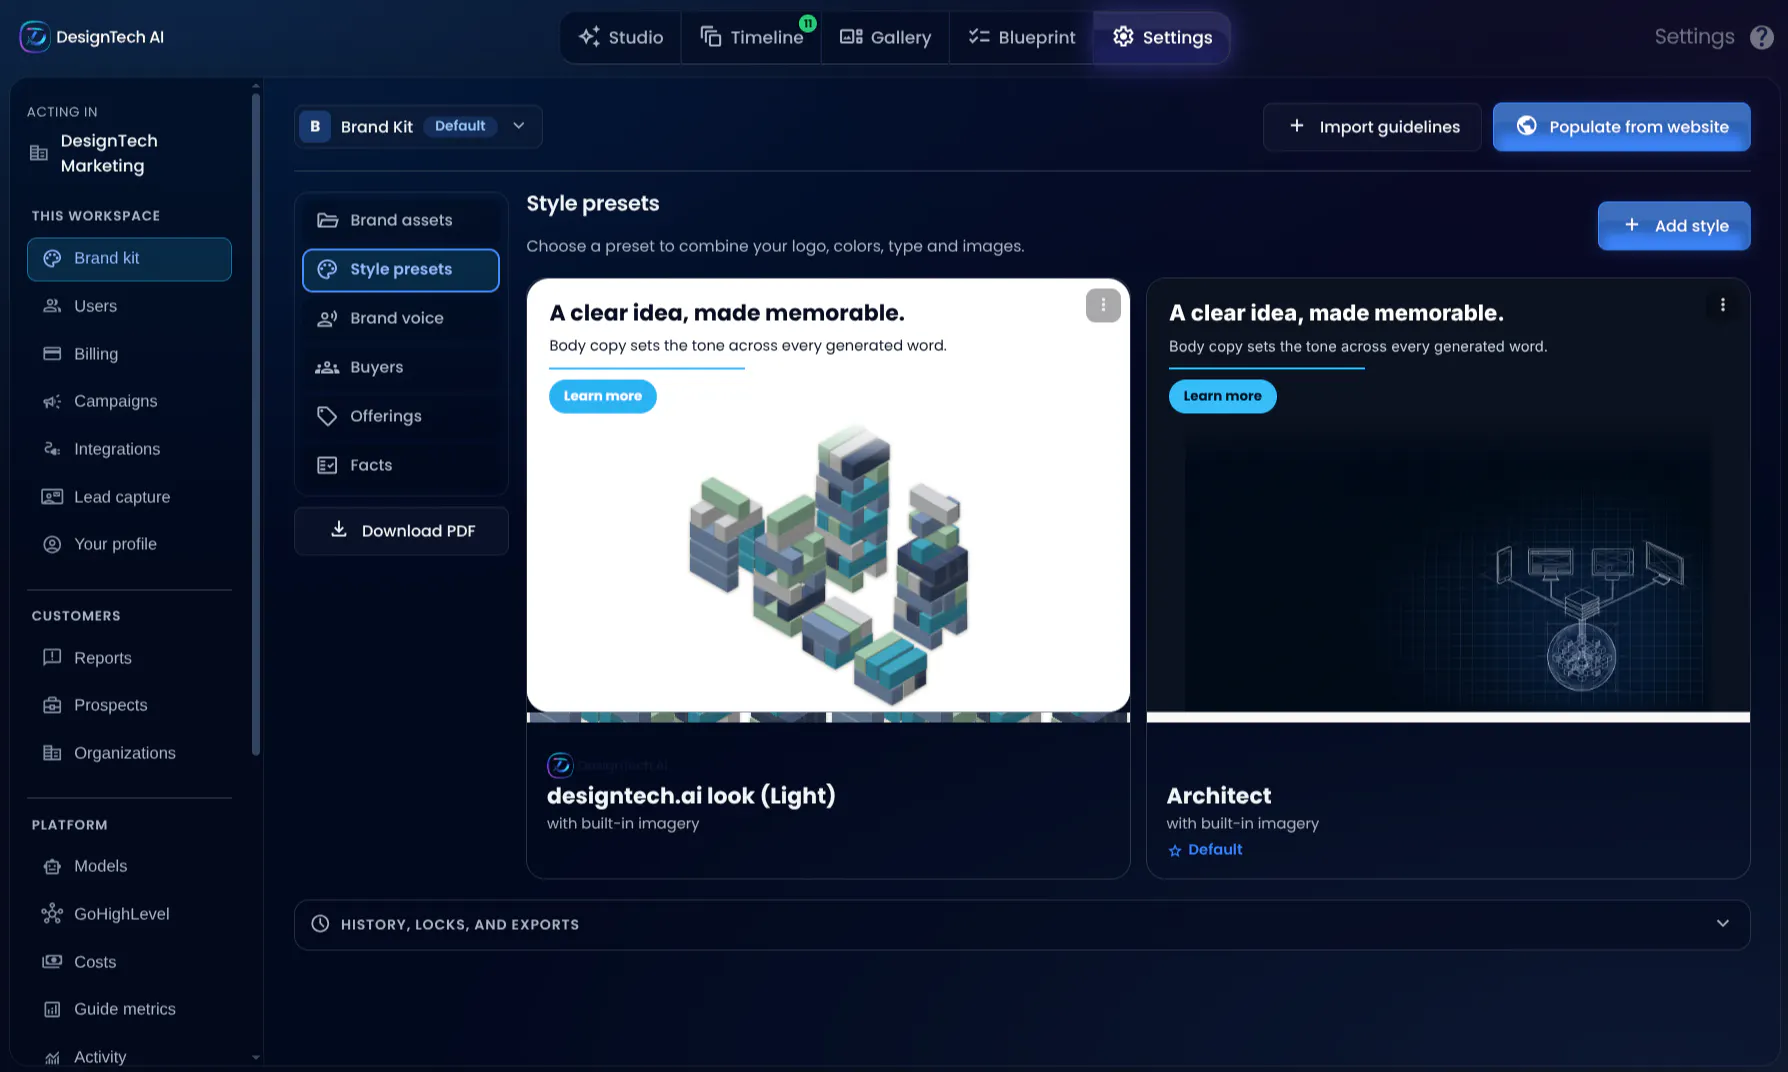Image resolution: width=1788 pixels, height=1072 pixels.
Task: Click the Models icon under Platform
Action: pos(52,866)
